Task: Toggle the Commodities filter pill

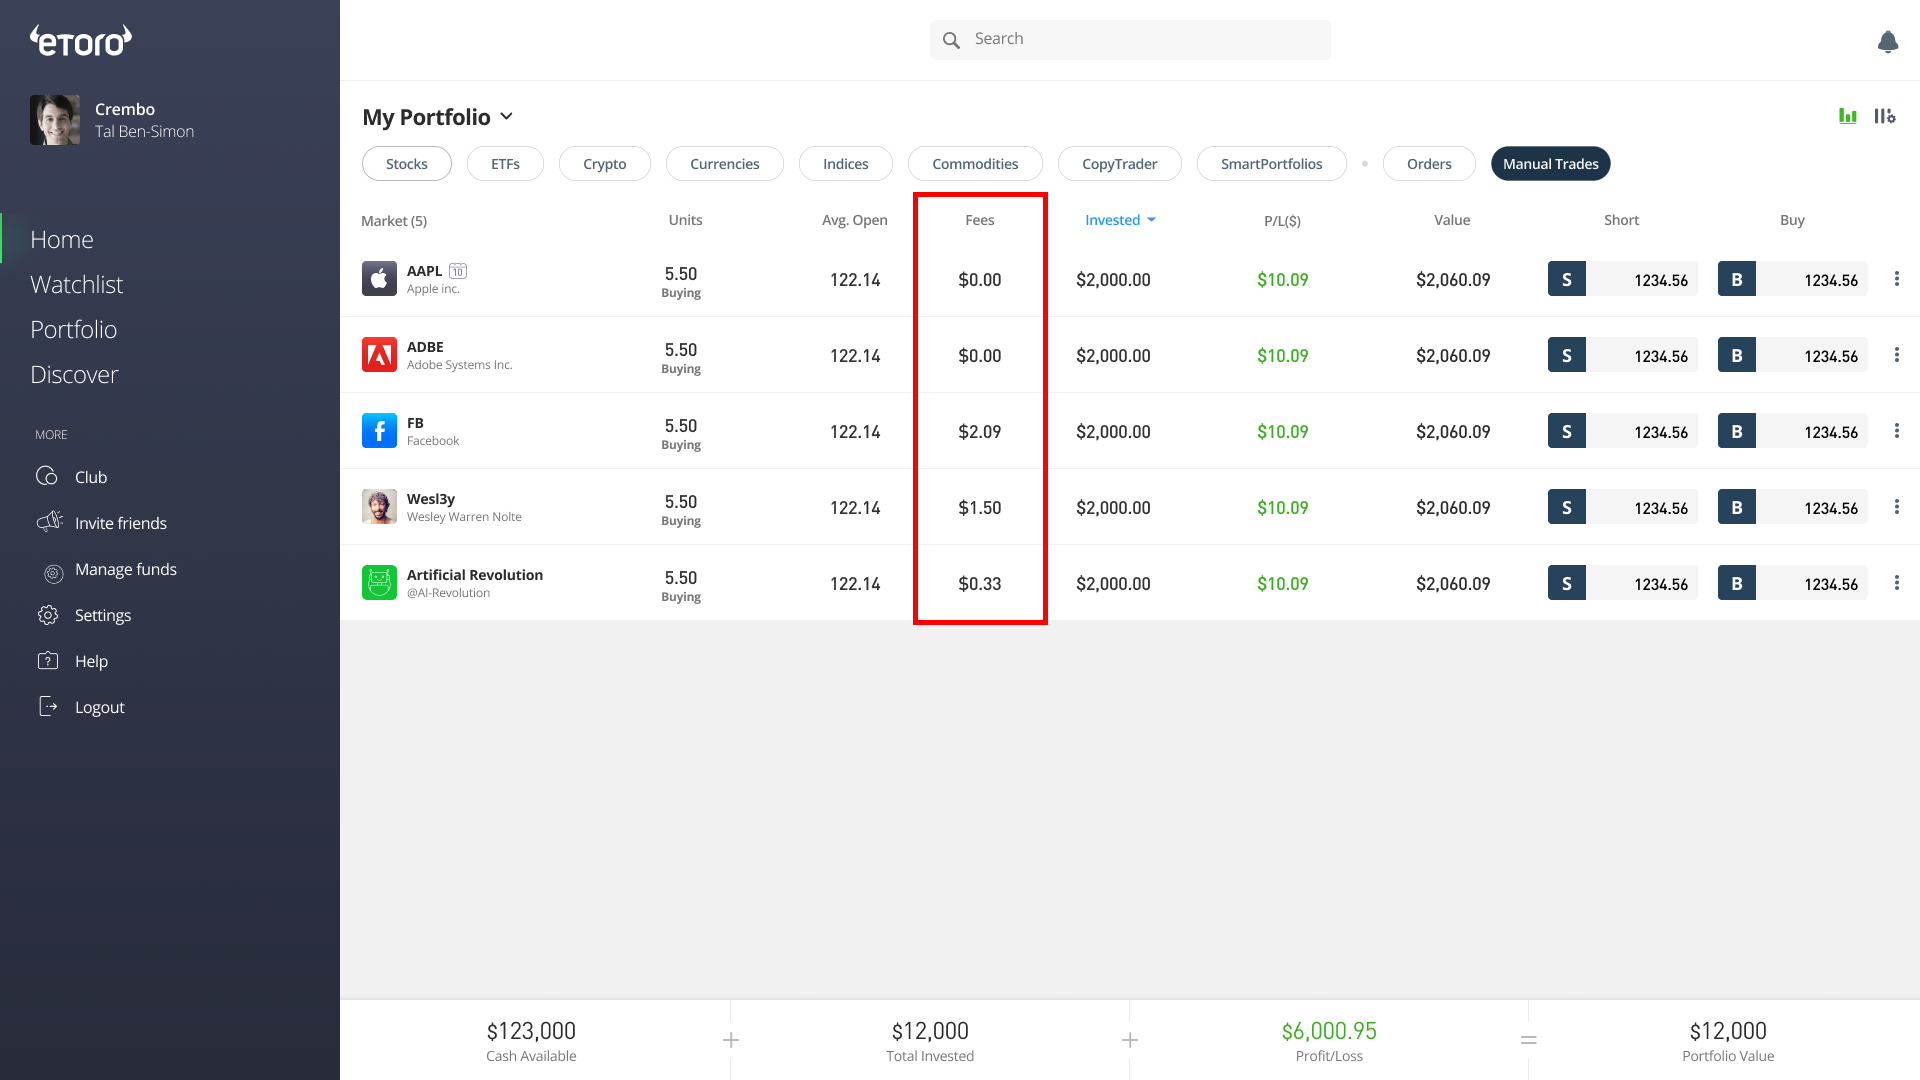Action: (974, 163)
